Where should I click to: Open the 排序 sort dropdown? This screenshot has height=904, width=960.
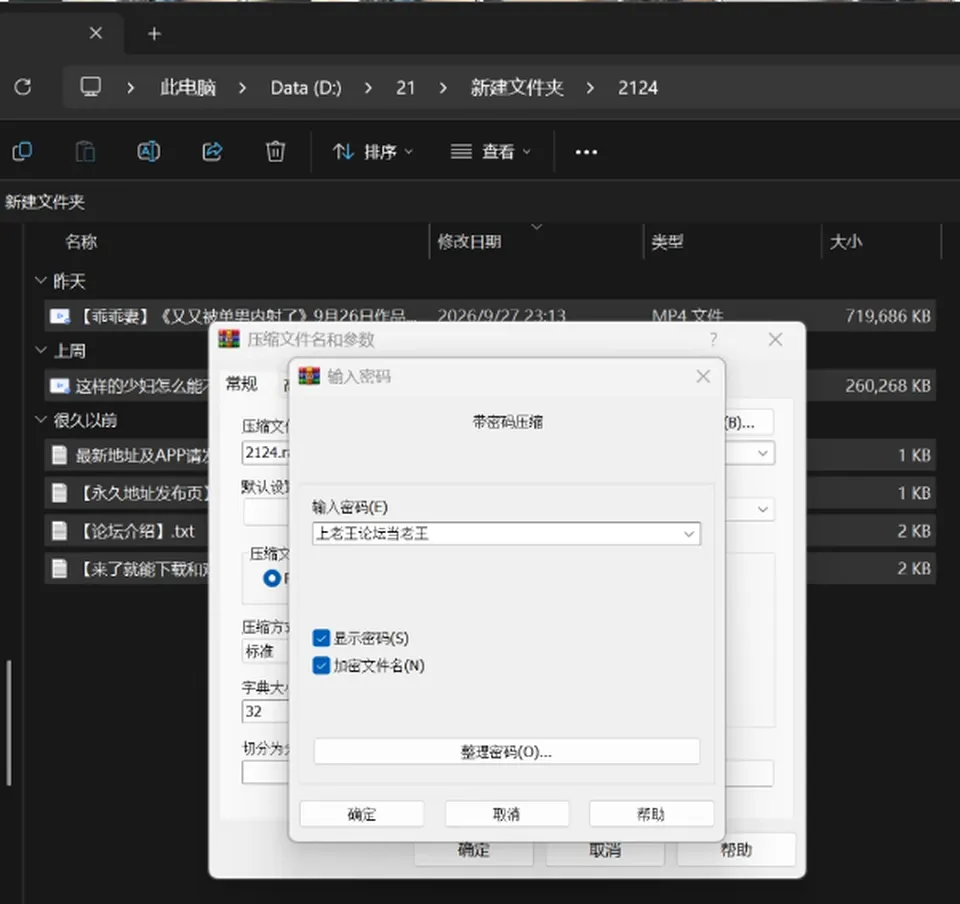click(x=373, y=151)
